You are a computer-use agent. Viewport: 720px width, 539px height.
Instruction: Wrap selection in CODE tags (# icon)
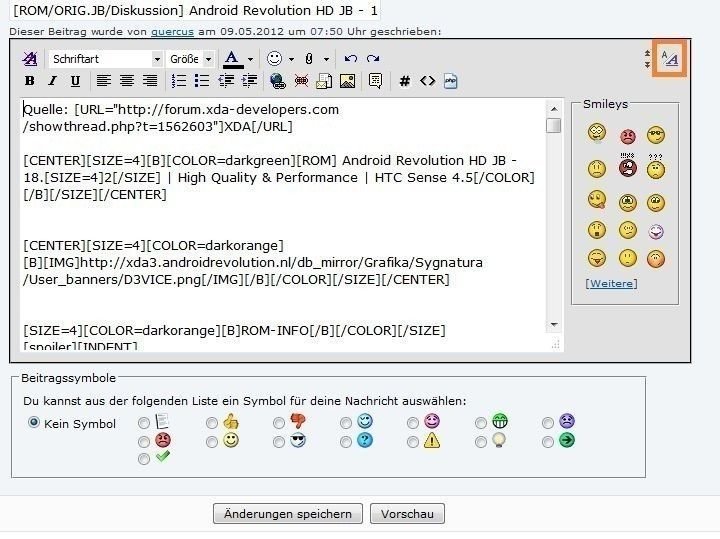pos(405,81)
